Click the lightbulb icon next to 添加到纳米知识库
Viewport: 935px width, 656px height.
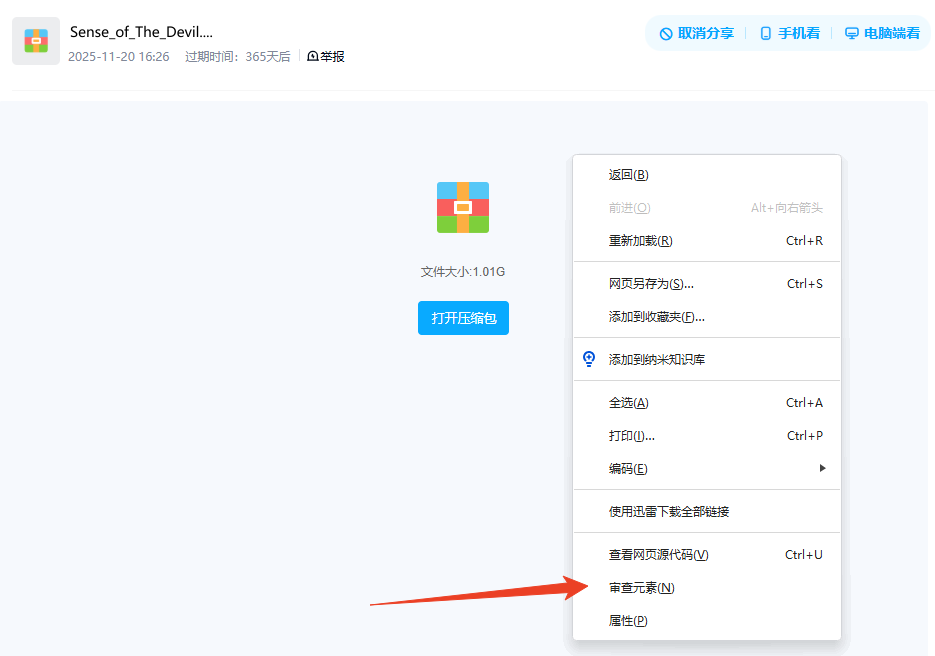[x=585, y=358]
